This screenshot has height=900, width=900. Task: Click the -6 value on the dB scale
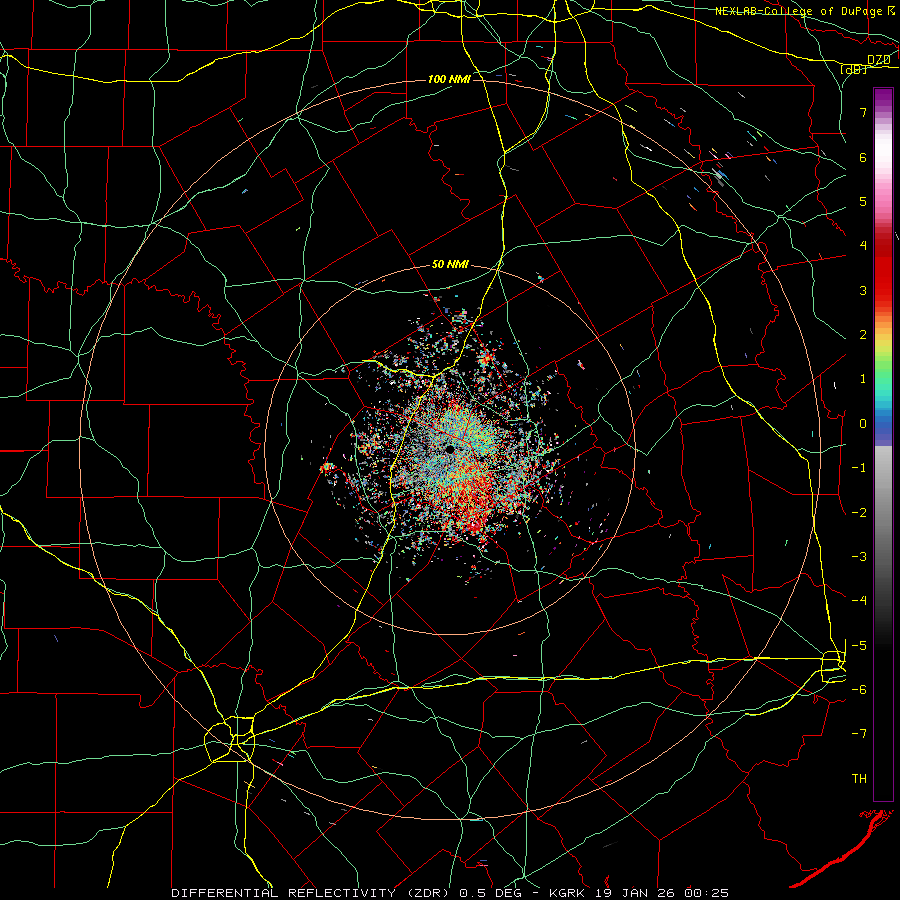coord(859,689)
